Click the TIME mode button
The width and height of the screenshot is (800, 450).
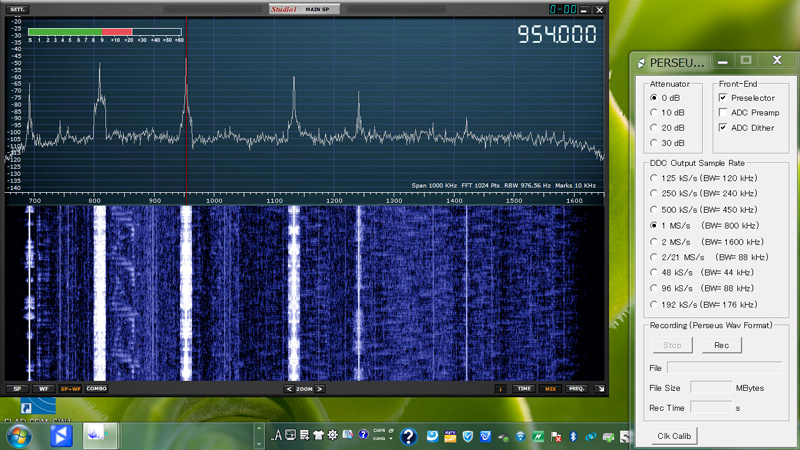tap(524, 389)
